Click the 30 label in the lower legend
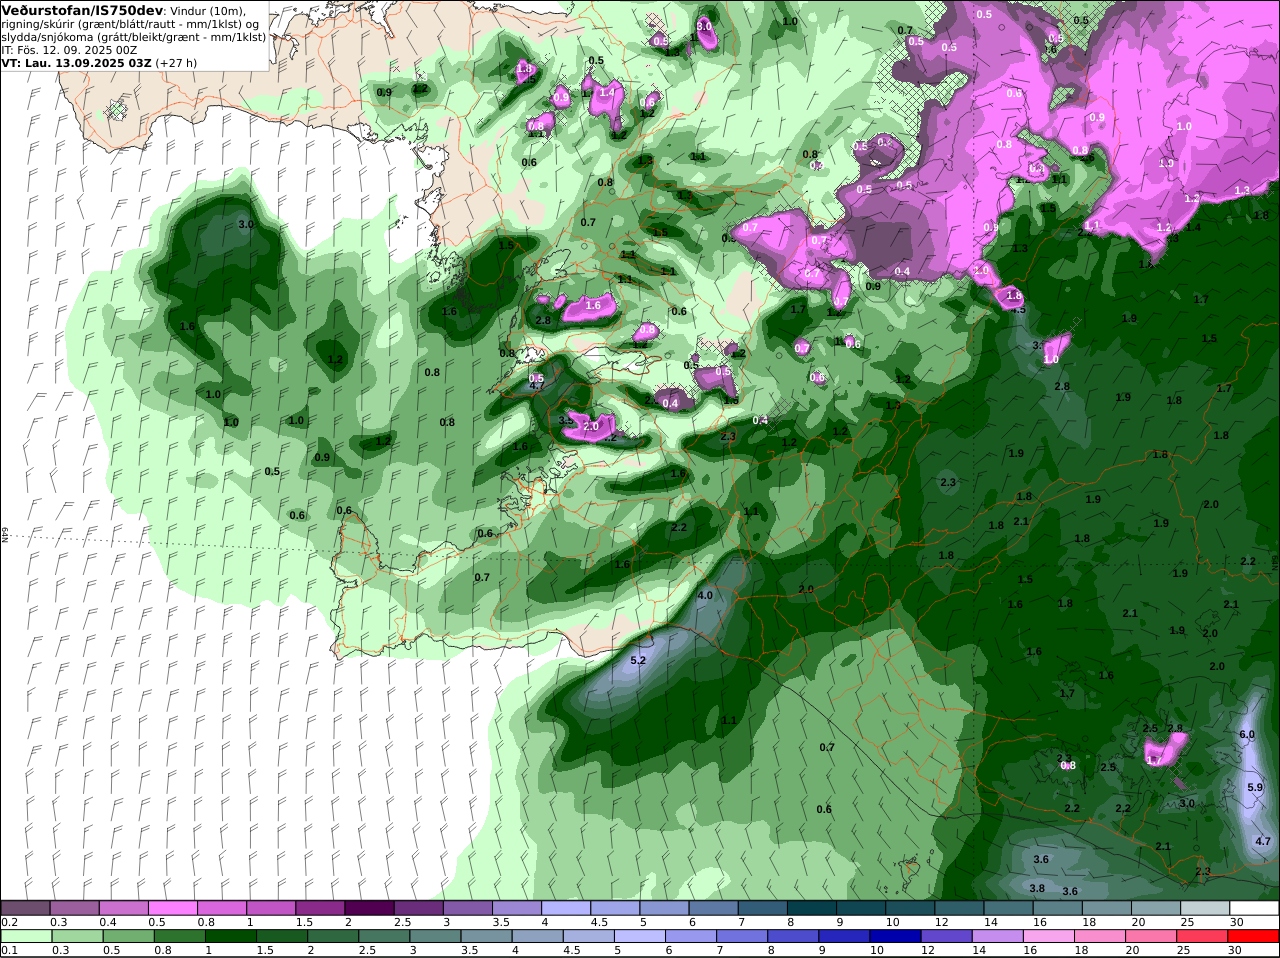 (x=1237, y=950)
